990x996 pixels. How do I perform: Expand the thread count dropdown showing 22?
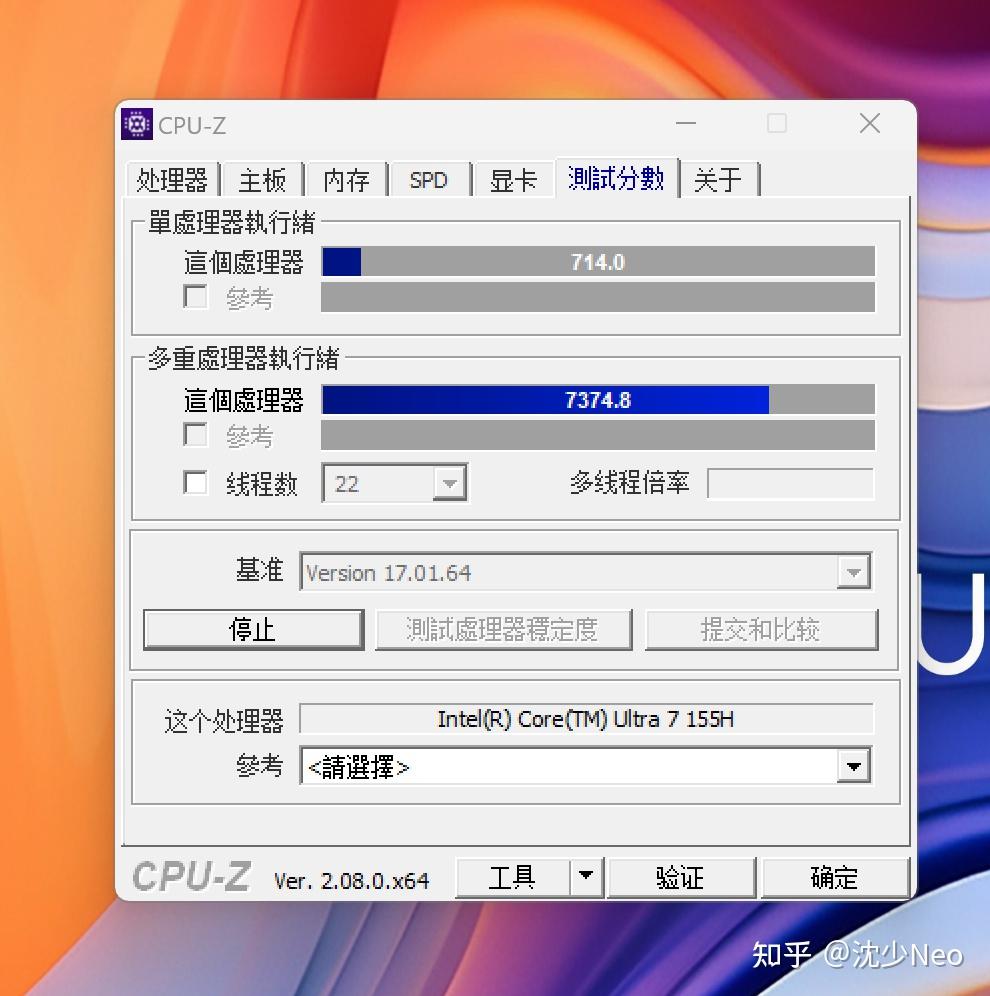coord(450,483)
